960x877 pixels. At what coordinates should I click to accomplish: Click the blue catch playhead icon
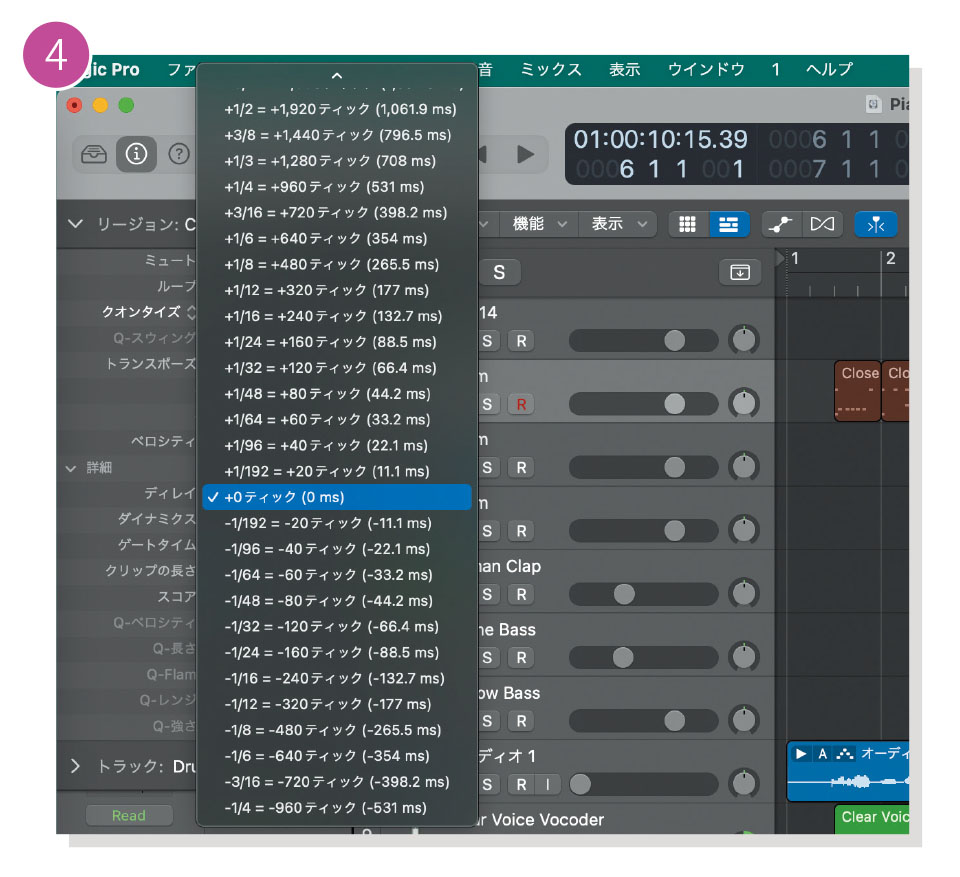coord(876,224)
